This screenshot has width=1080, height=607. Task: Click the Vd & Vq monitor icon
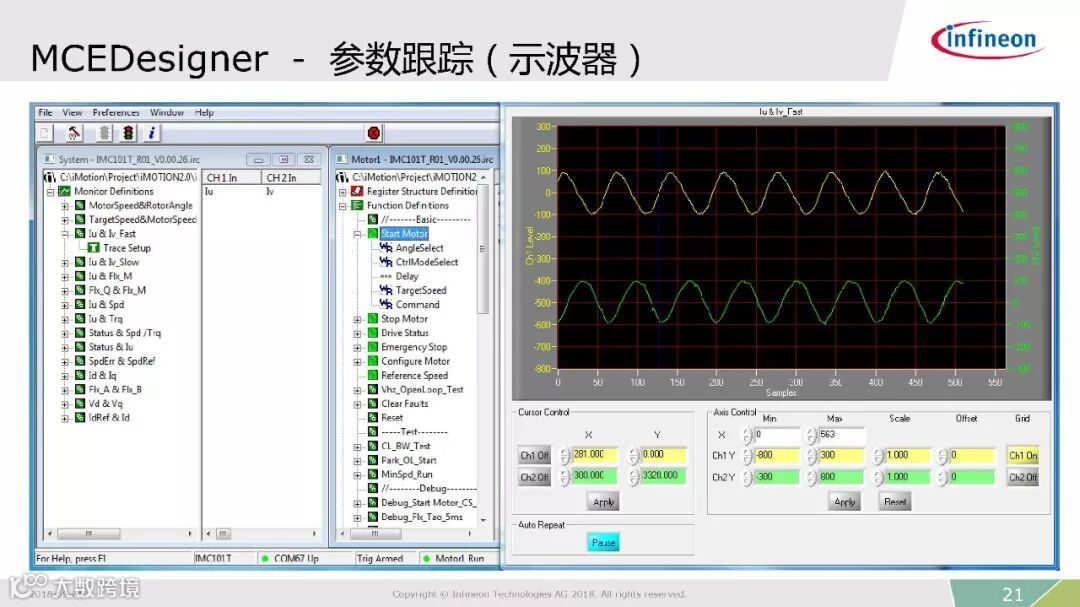(x=80, y=404)
